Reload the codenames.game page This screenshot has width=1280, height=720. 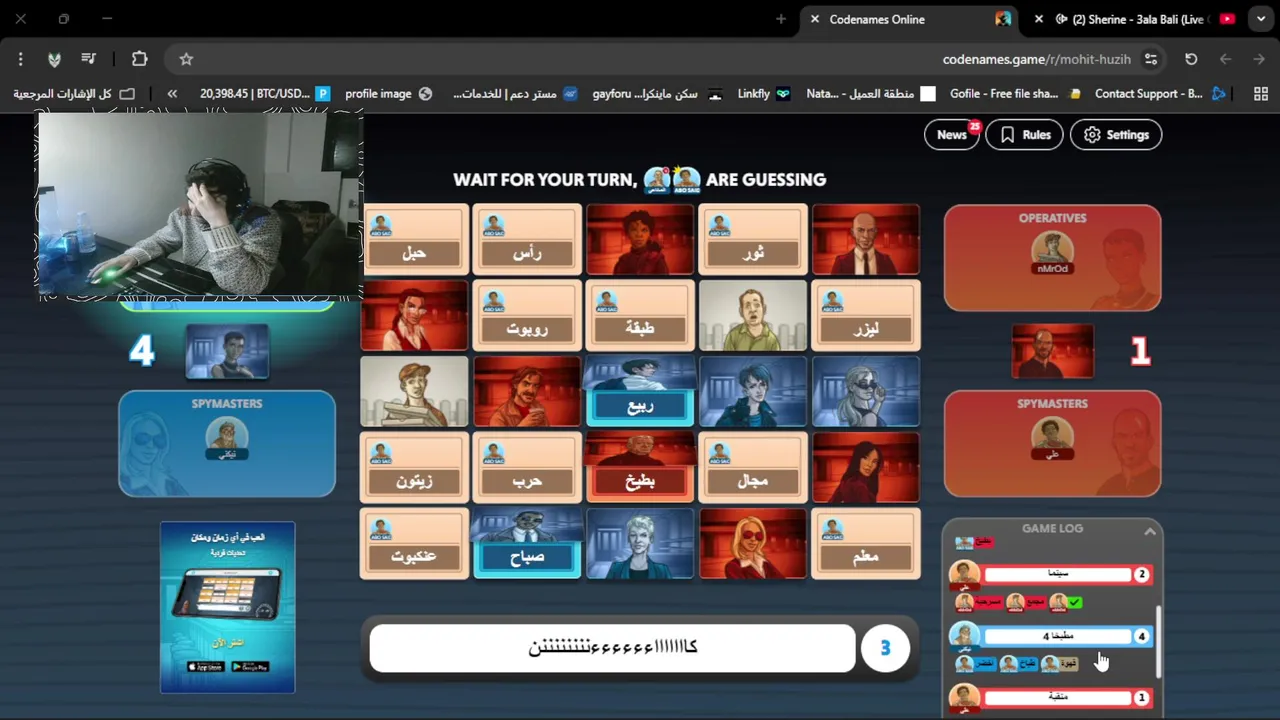[1191, 59]
